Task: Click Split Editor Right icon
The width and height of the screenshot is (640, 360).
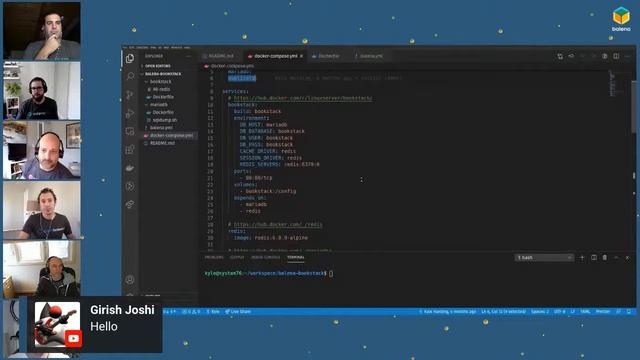Action: (616, 56)
